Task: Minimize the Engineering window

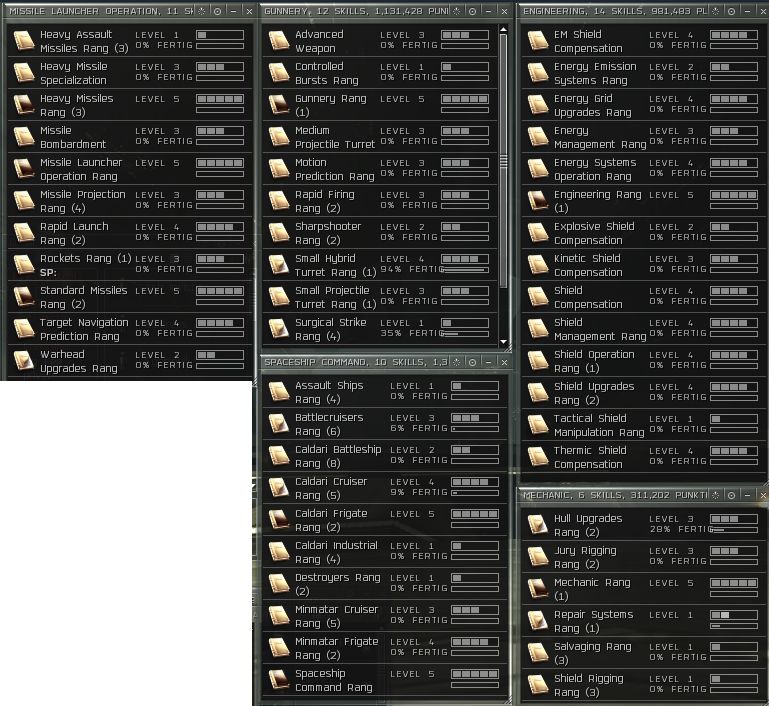Action: click(747, 11)
